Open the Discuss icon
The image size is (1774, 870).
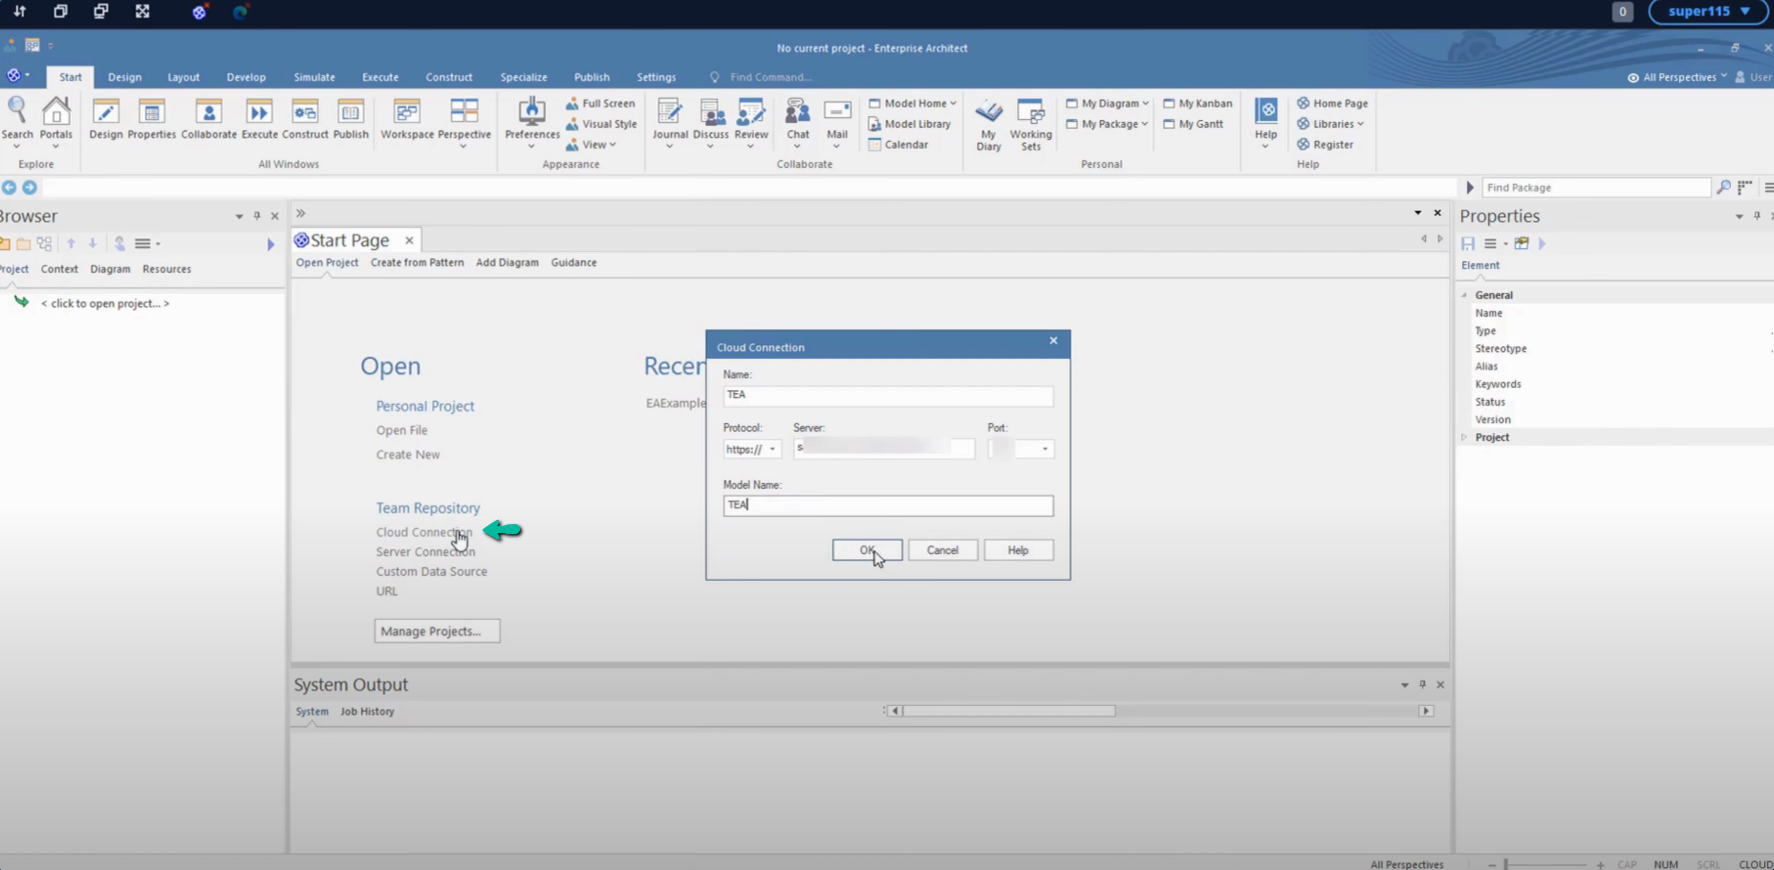coord(711,122)
